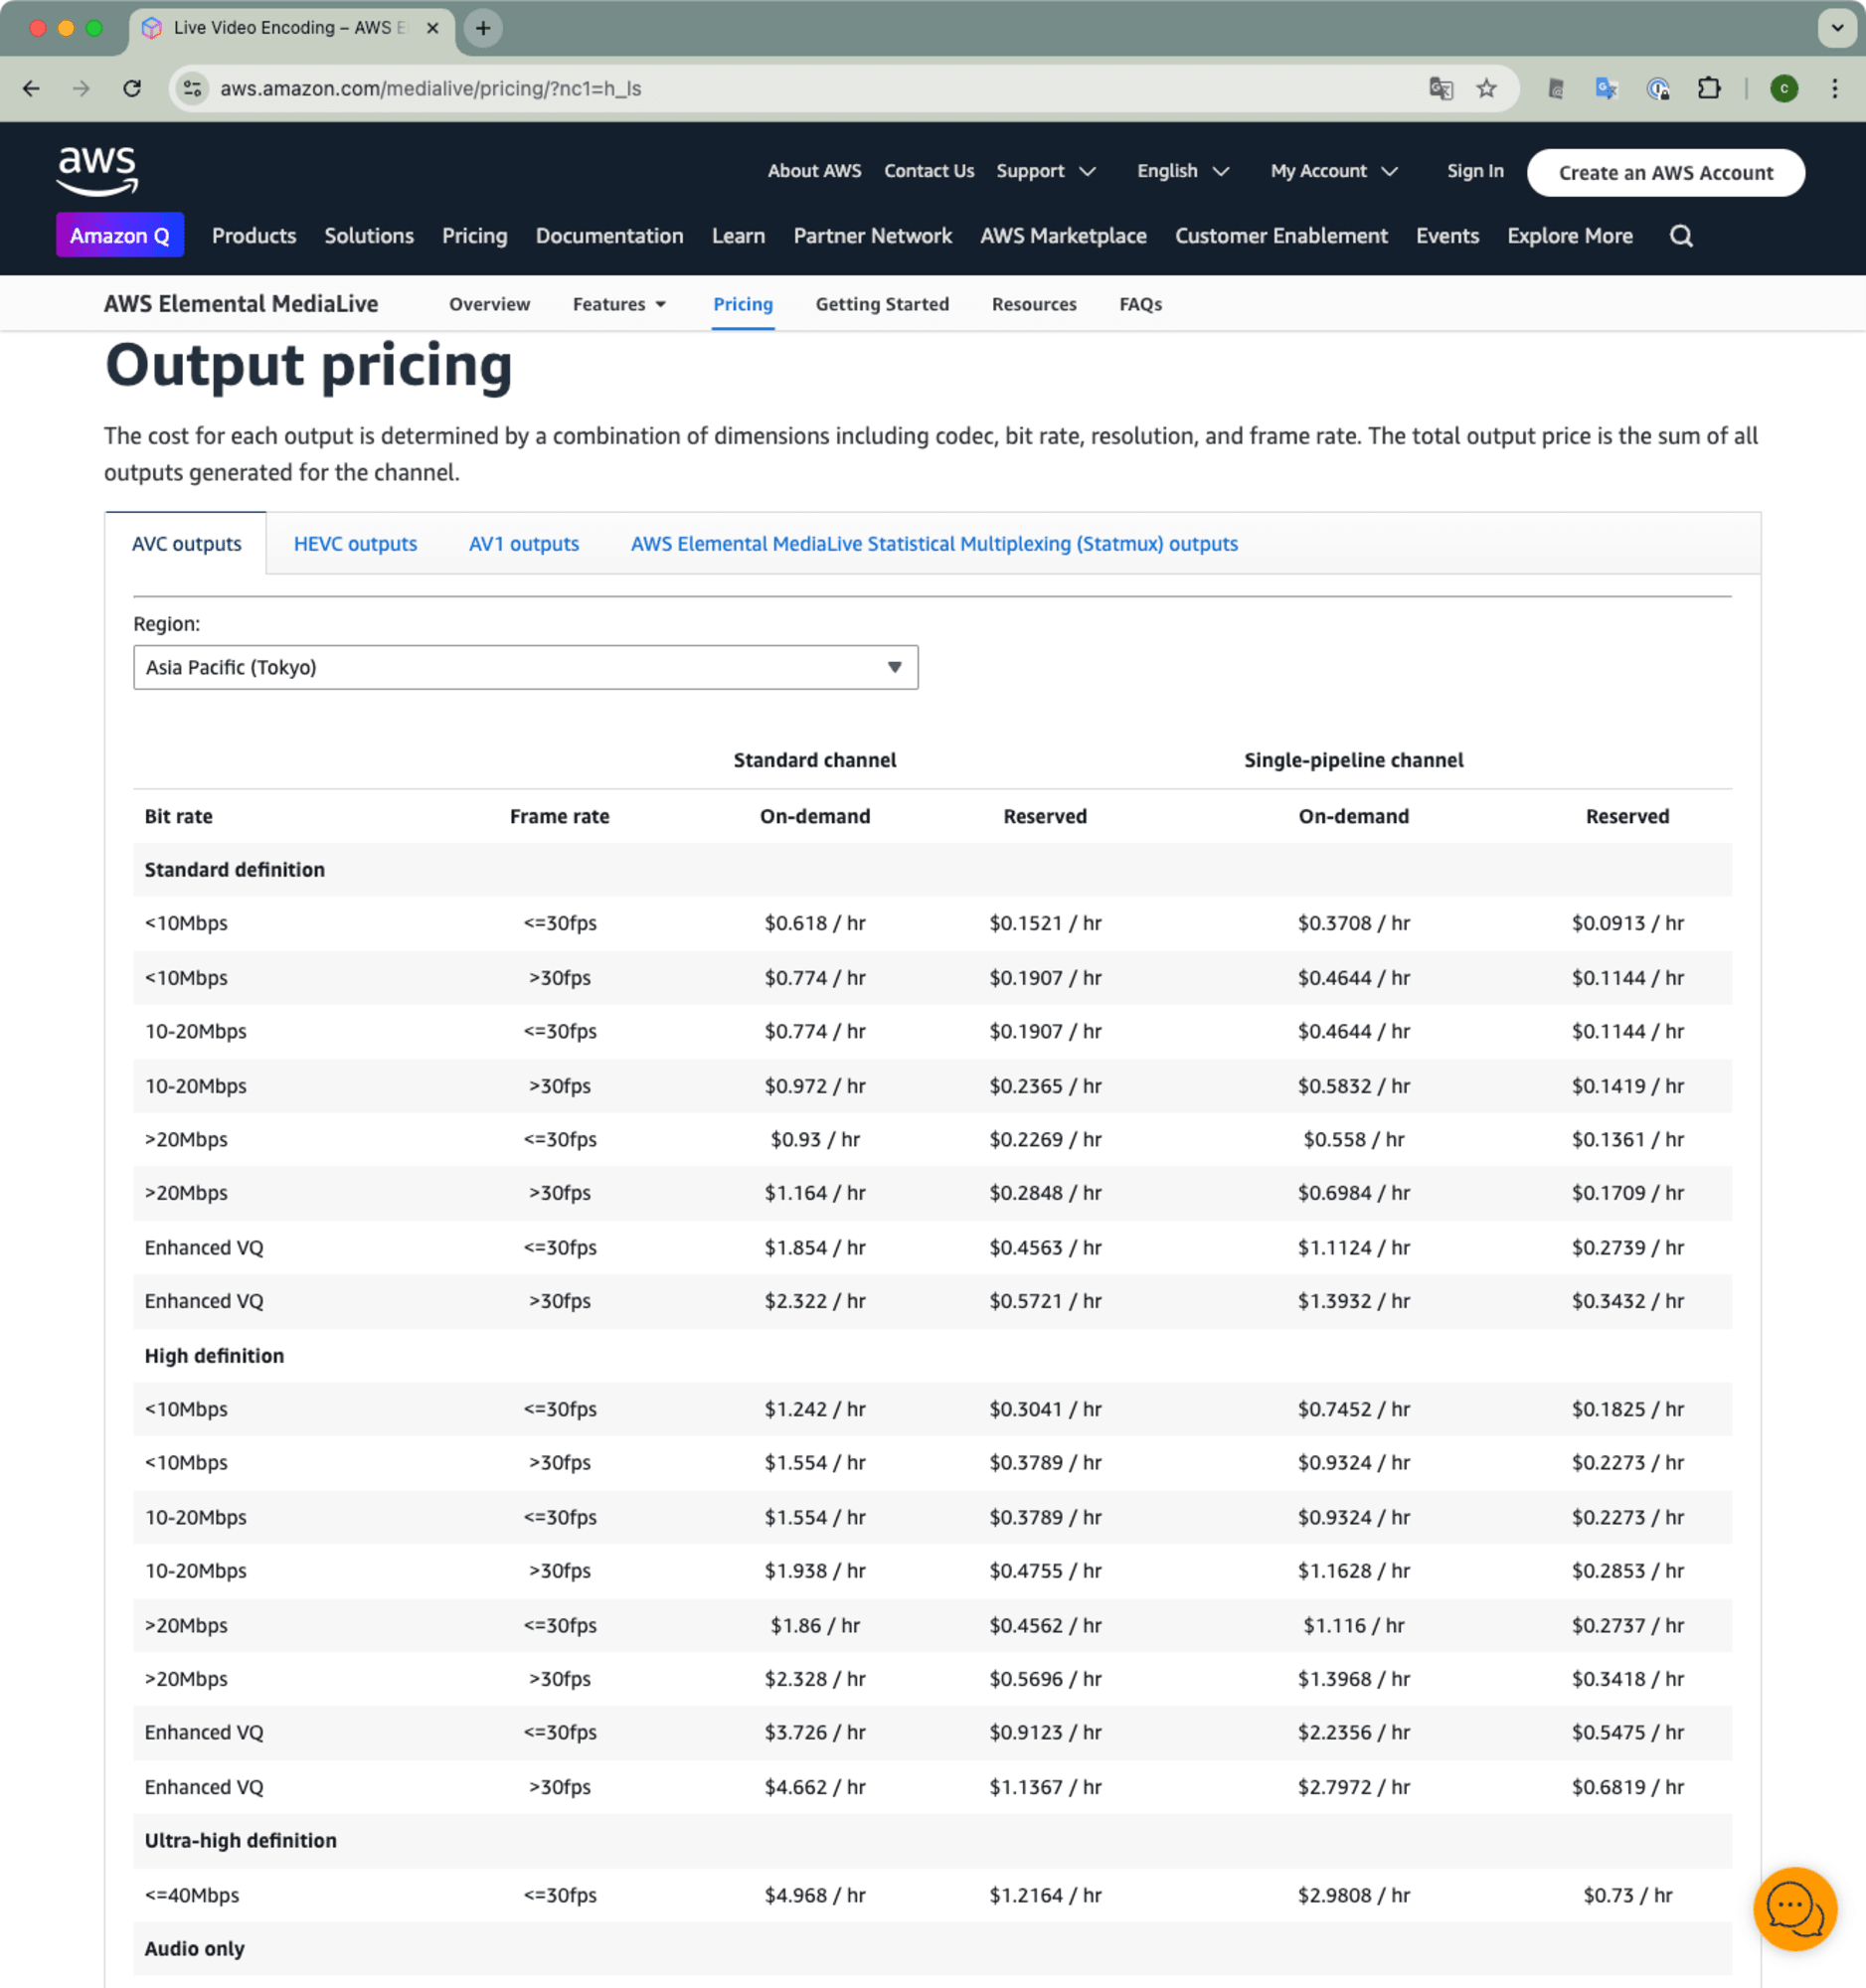
Task: Expand the English language menu
Action: pyautogui.click(x=1182, y=171)
